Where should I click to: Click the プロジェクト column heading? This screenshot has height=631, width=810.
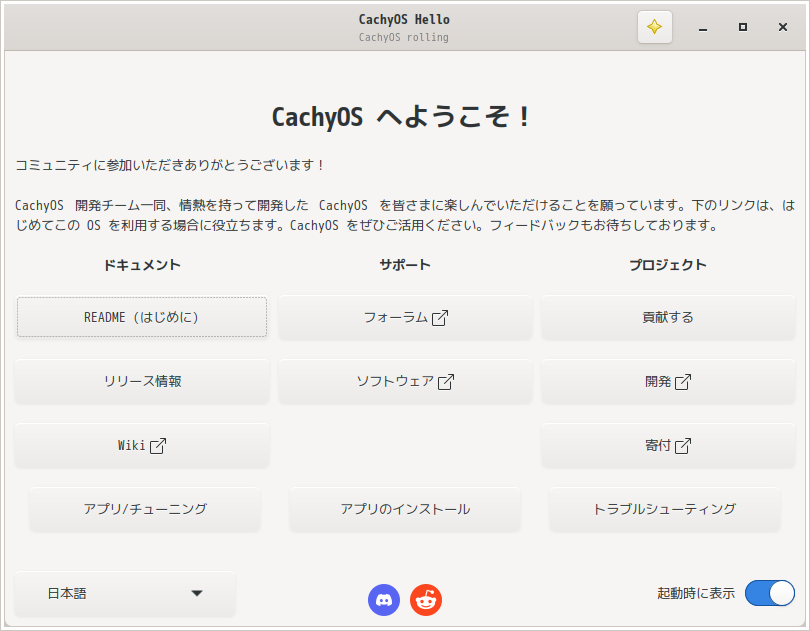click(x=668, y=265)
